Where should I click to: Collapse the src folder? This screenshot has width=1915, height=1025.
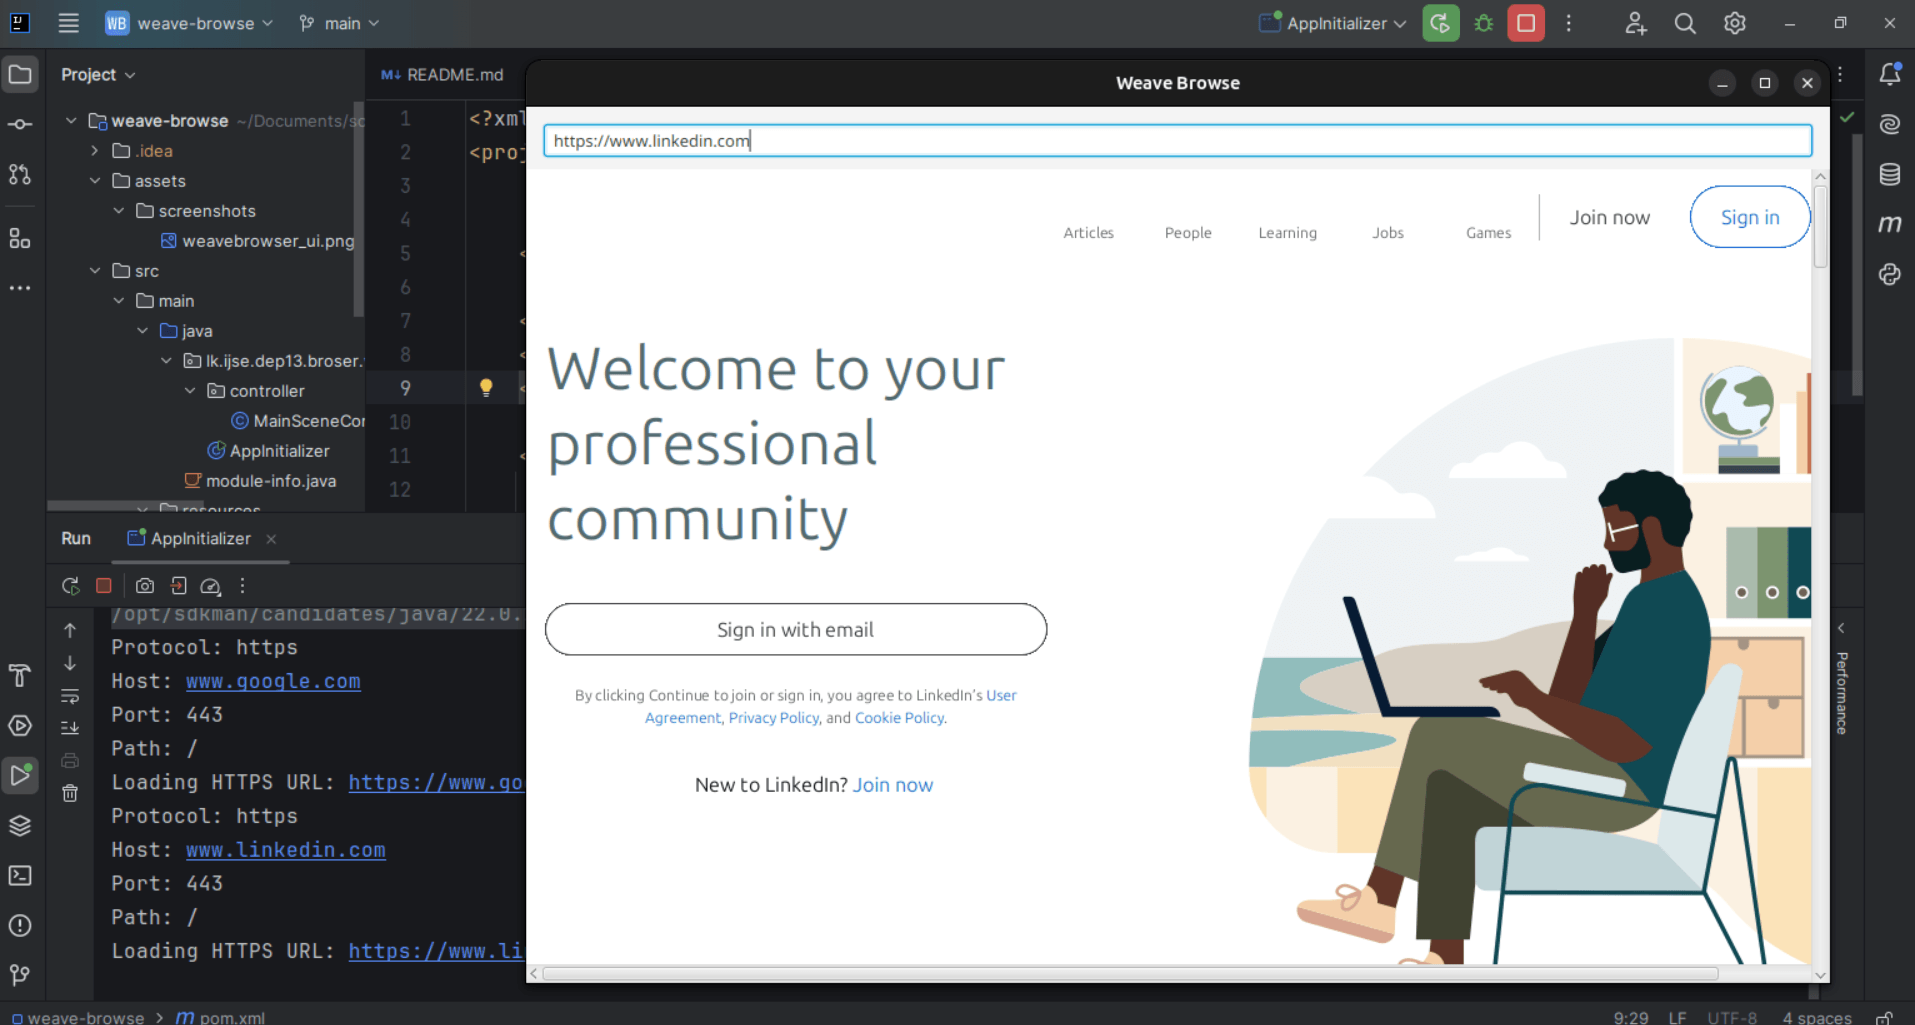(95, 271)
